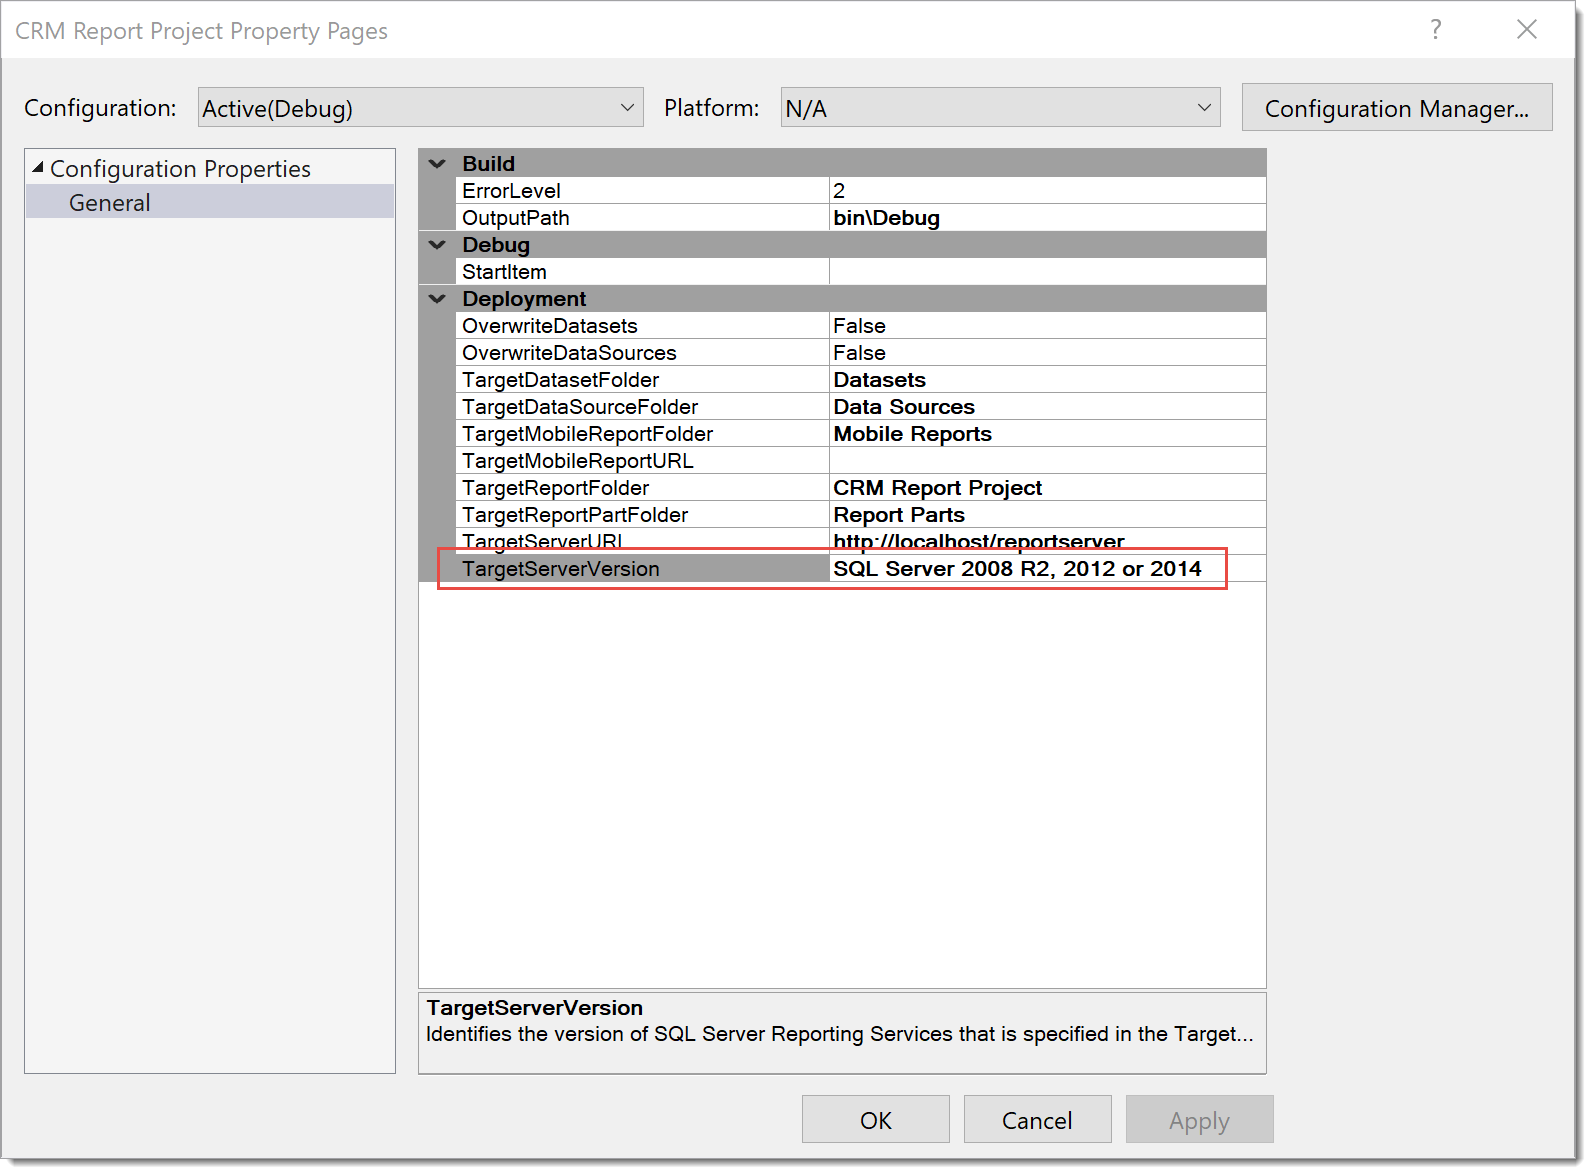This screenshot has height=1174, width=1591.
Task: Select the TargetReportPartFolder property name
Action: pyautogui.click(x=643, y=514)
